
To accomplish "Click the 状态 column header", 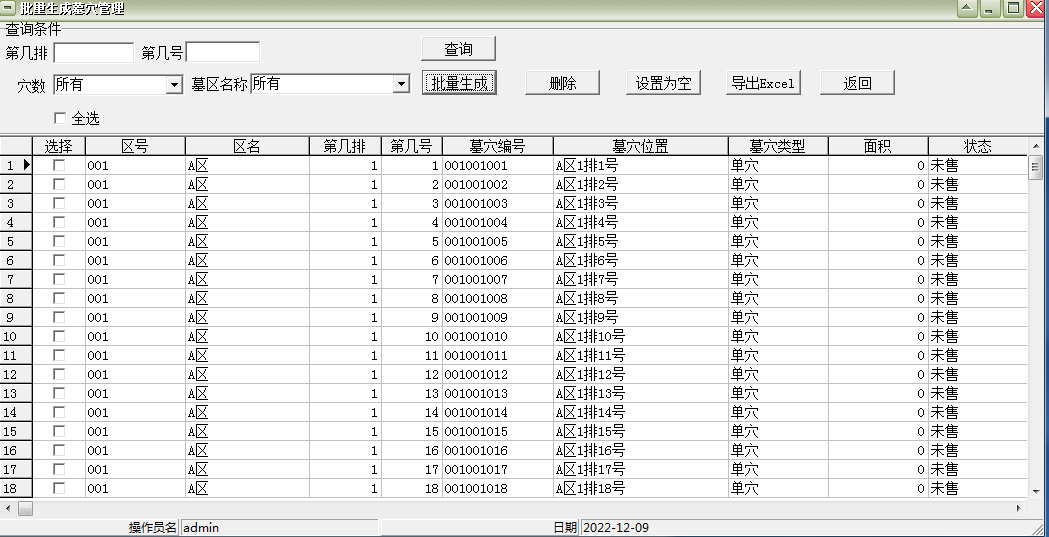I will [x=977, y=146].
